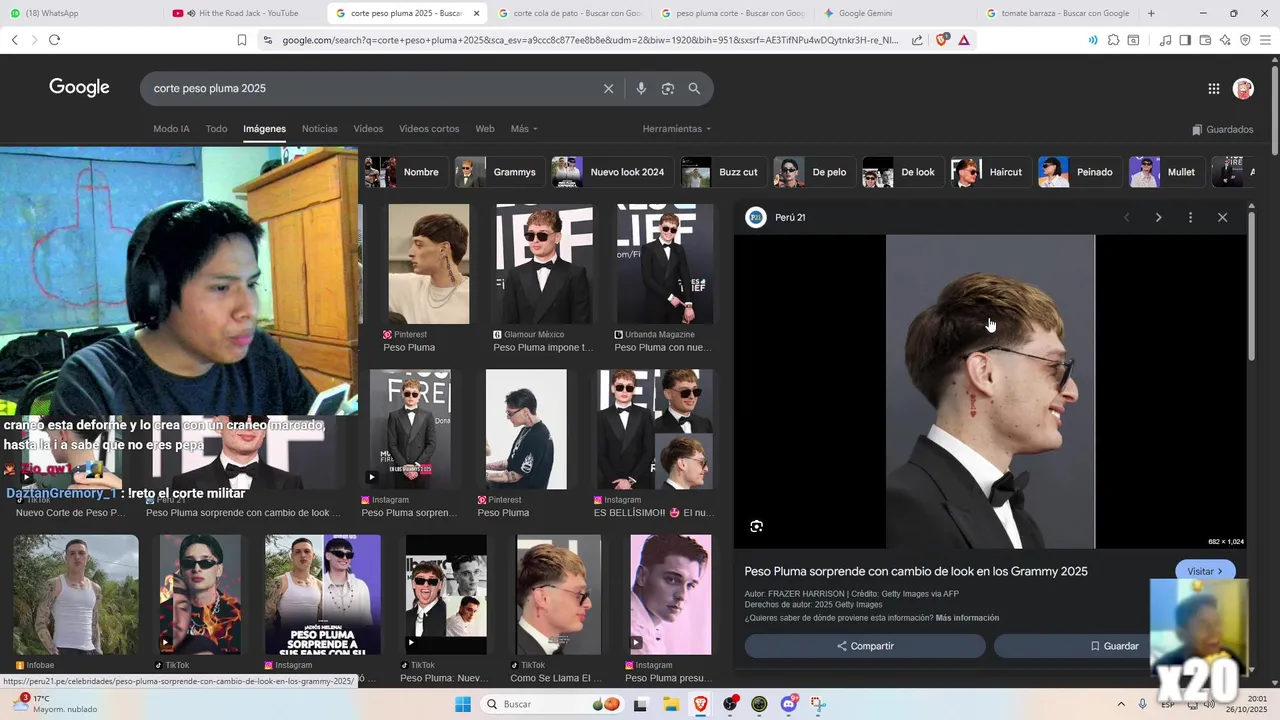The image size is (1280, 720).
Task: Close the corte peso pluma 2025 tab
Action: [476, 13]
